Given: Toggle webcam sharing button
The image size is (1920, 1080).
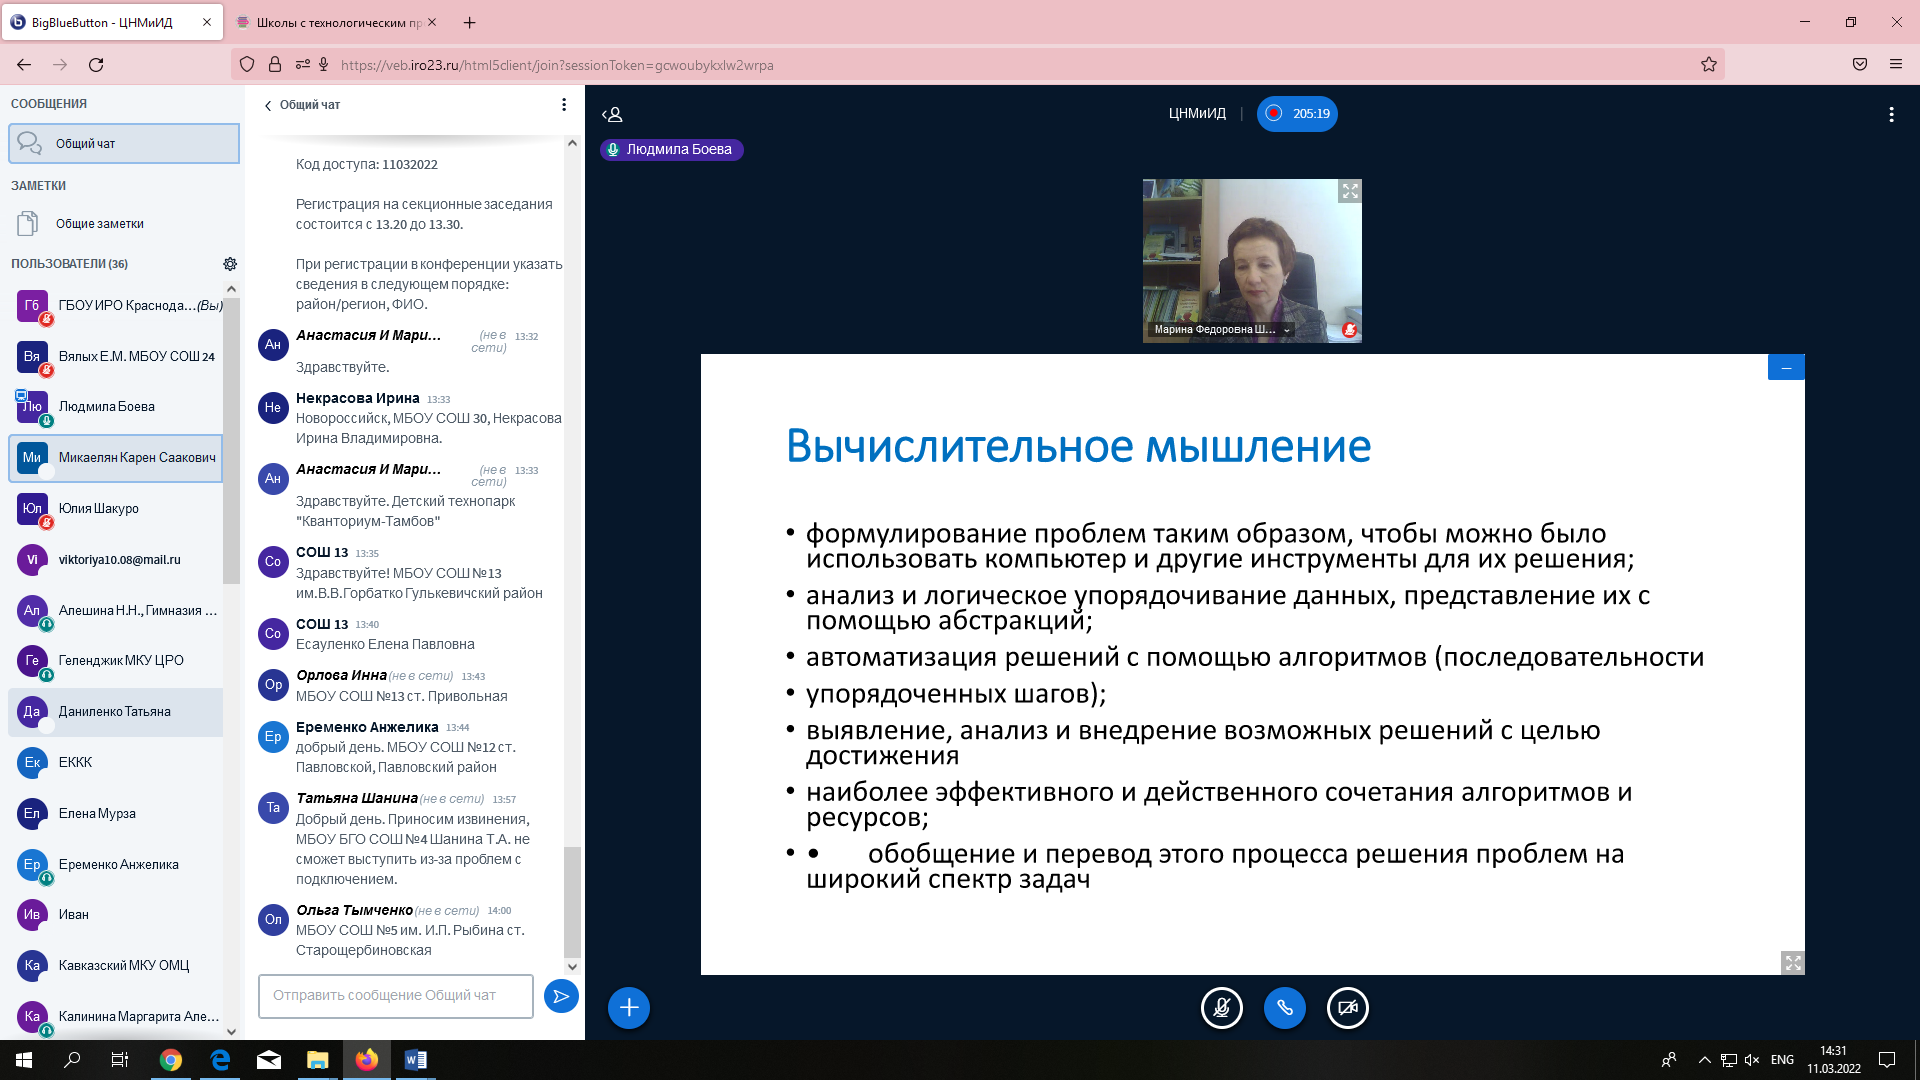Looking at the screenshot, I should (1347, 1008).
